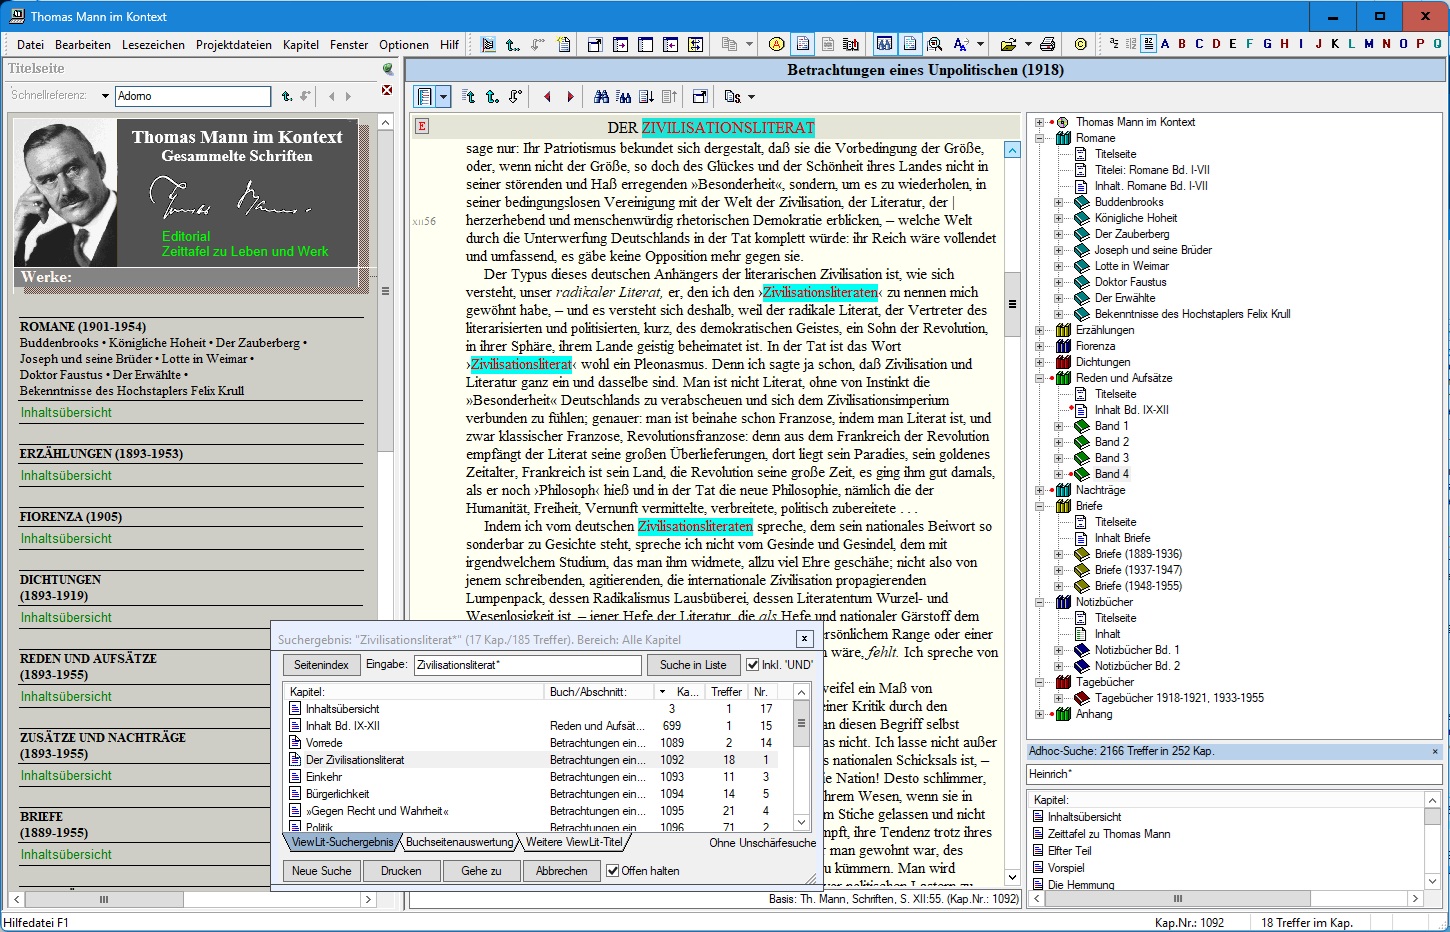Expand the Buddenbrooks tree node
1450x932 pixels.
tap(1058, 202)
